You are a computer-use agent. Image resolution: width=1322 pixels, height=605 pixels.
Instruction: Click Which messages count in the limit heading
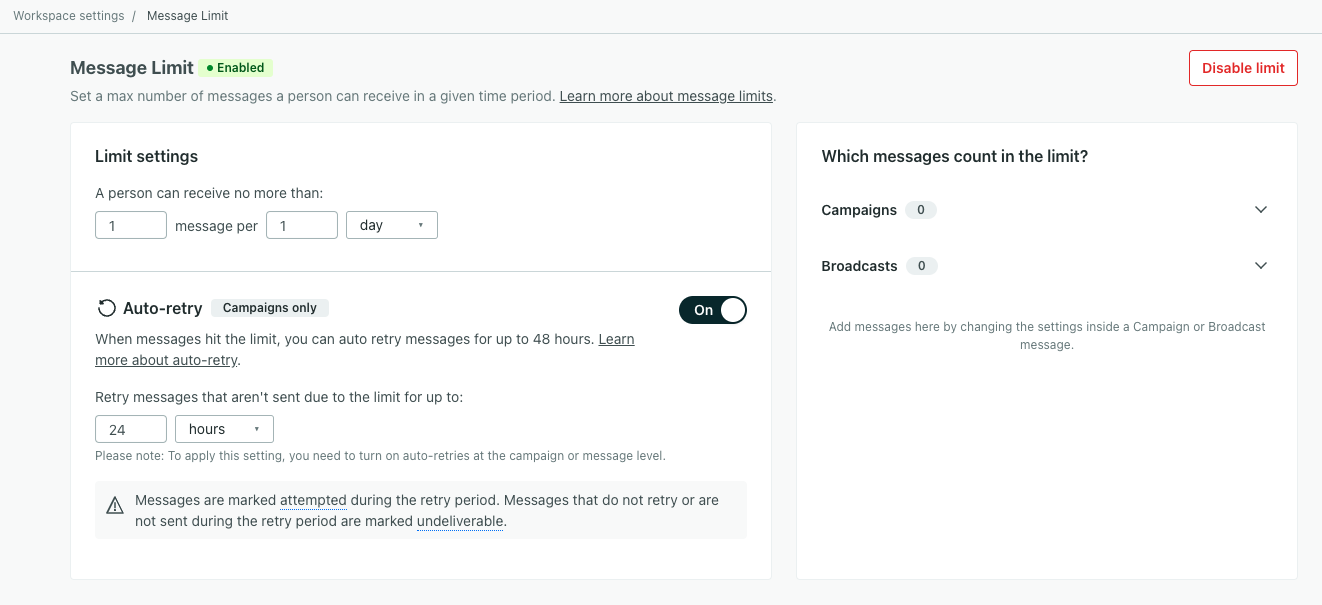click(x=954, y=156)
